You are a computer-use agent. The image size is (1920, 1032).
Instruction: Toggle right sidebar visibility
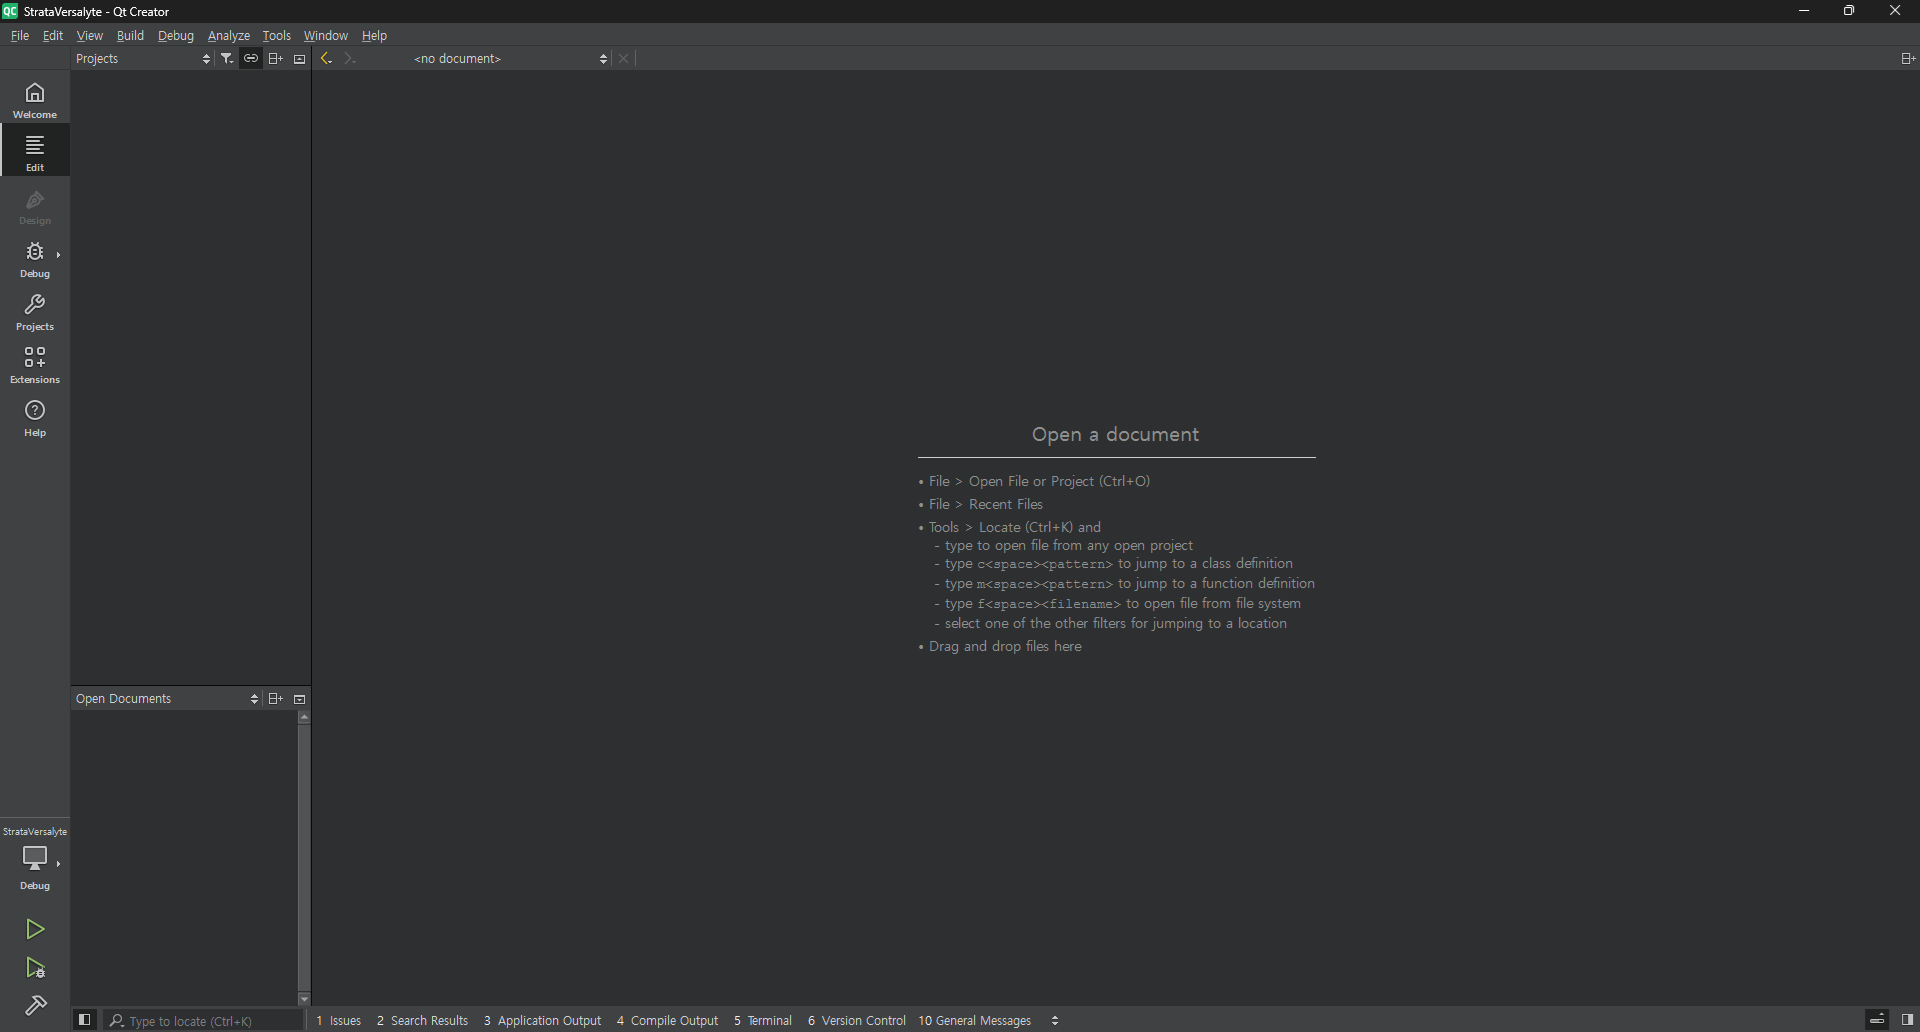1907,1020
